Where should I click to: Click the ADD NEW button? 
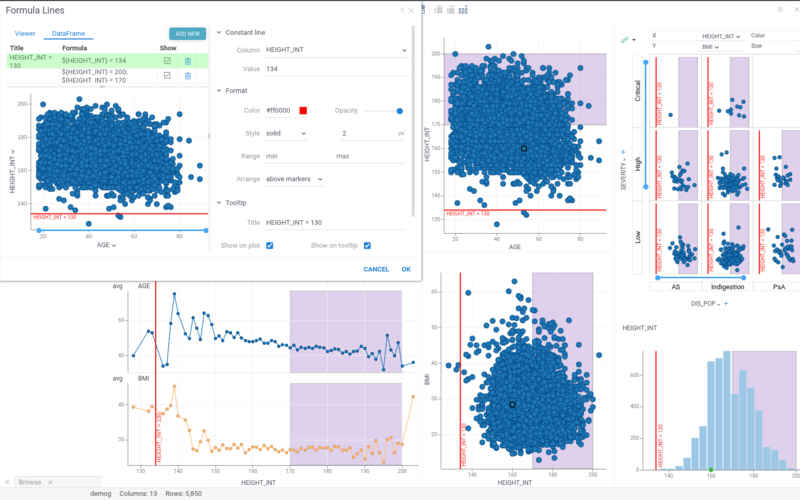point(187,34)
